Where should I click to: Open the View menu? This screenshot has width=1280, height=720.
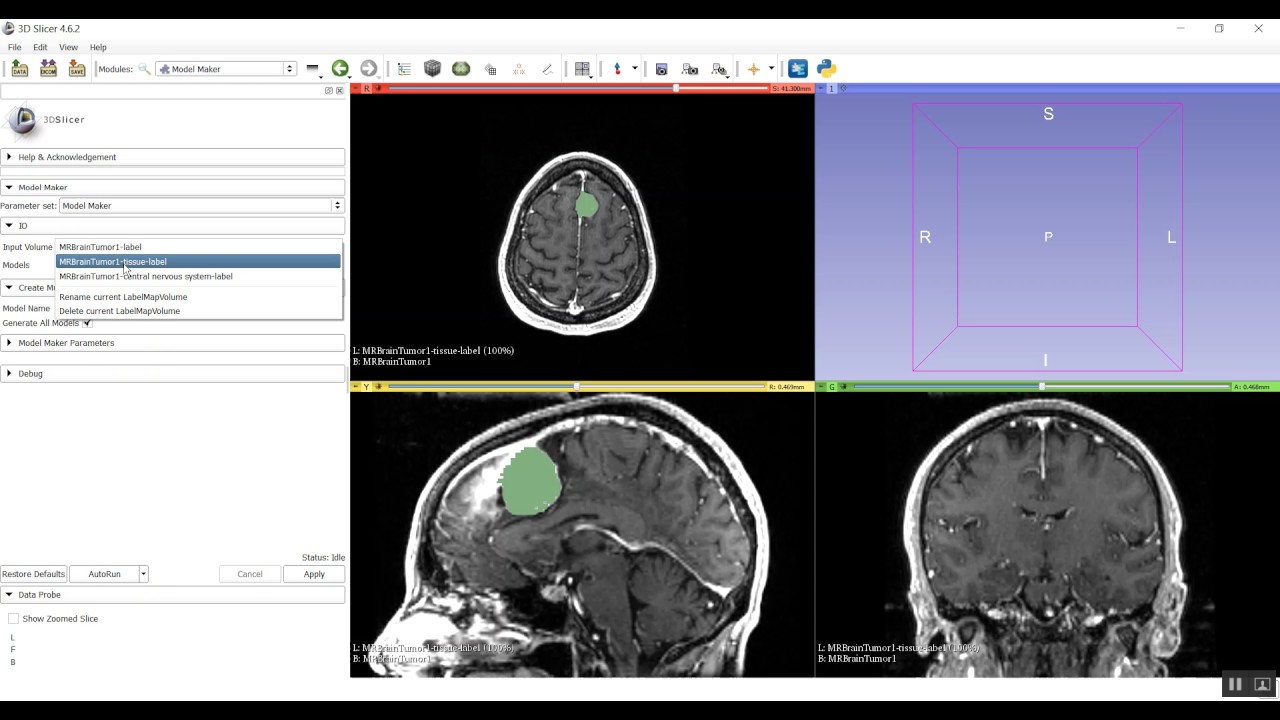point(68,47)
